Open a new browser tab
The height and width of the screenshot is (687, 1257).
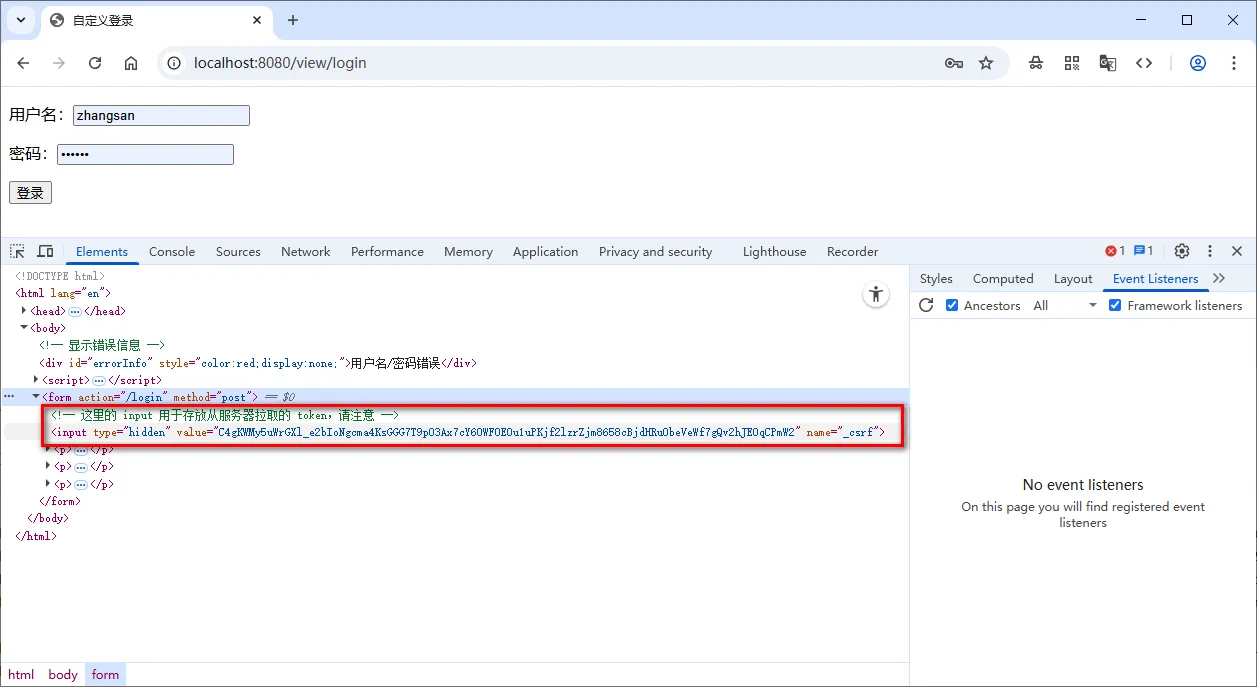click(x=293, y=20)
